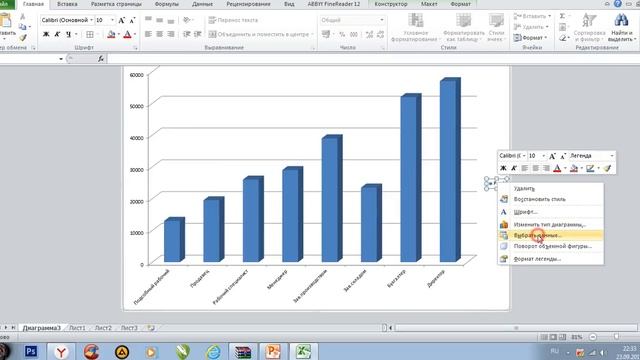This screenshot has height=360, width=640.
Task: Open Find and Select binoculars
Action: coord(622,27)
